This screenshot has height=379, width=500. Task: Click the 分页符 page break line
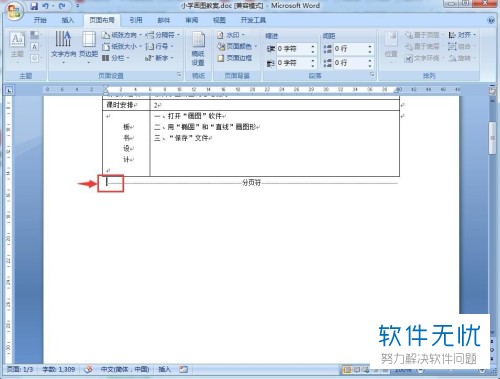click(x=252, y=183)
